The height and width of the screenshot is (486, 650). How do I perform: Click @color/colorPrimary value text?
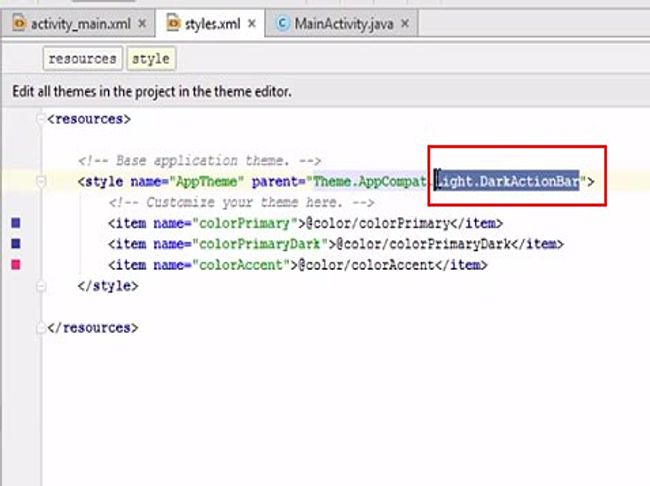point(378,224)
